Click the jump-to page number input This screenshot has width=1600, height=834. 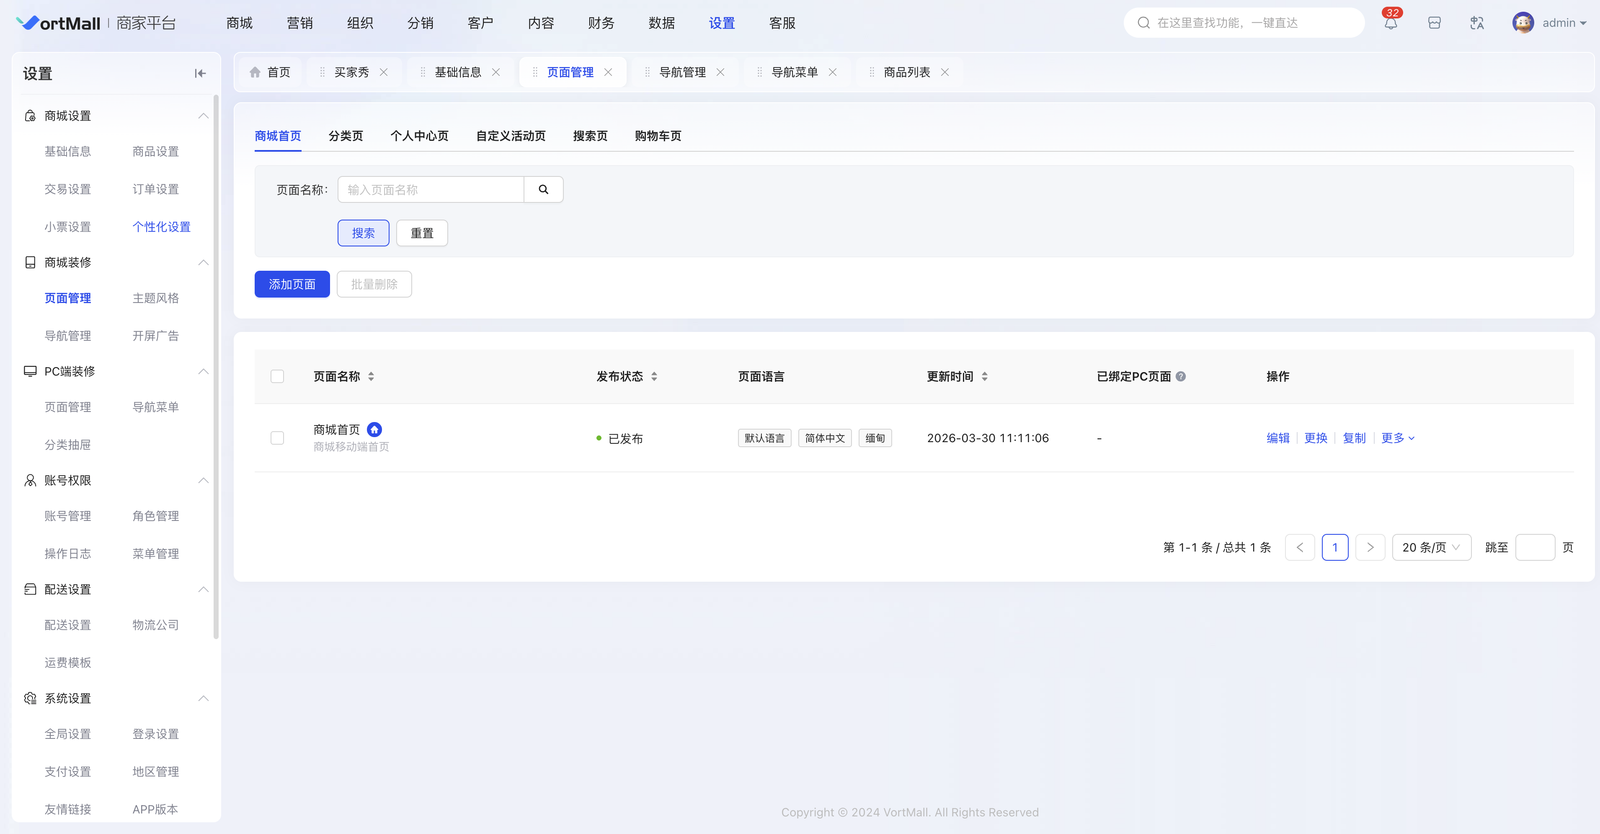click(x=1534, y=547)
